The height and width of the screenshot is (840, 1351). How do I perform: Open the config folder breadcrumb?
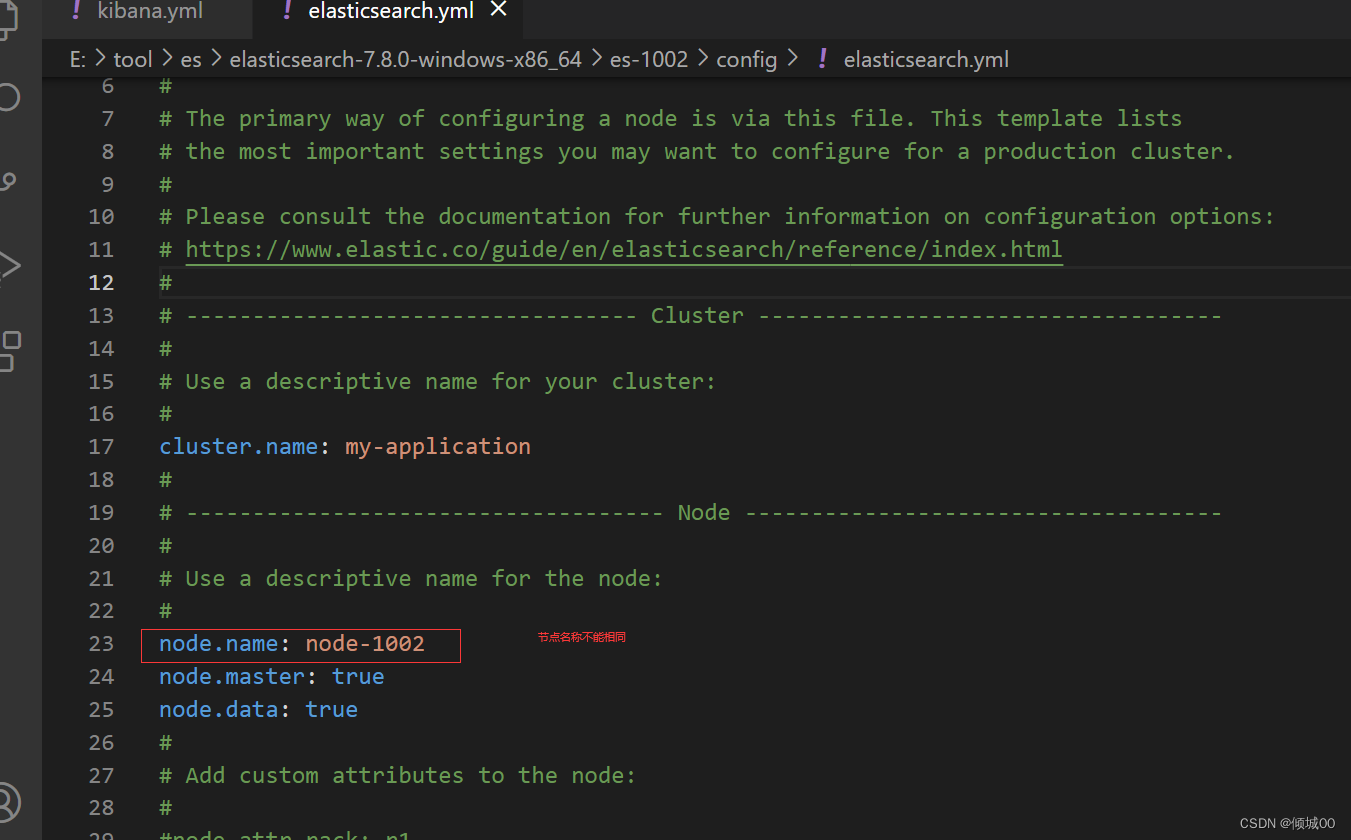[746, 60]
